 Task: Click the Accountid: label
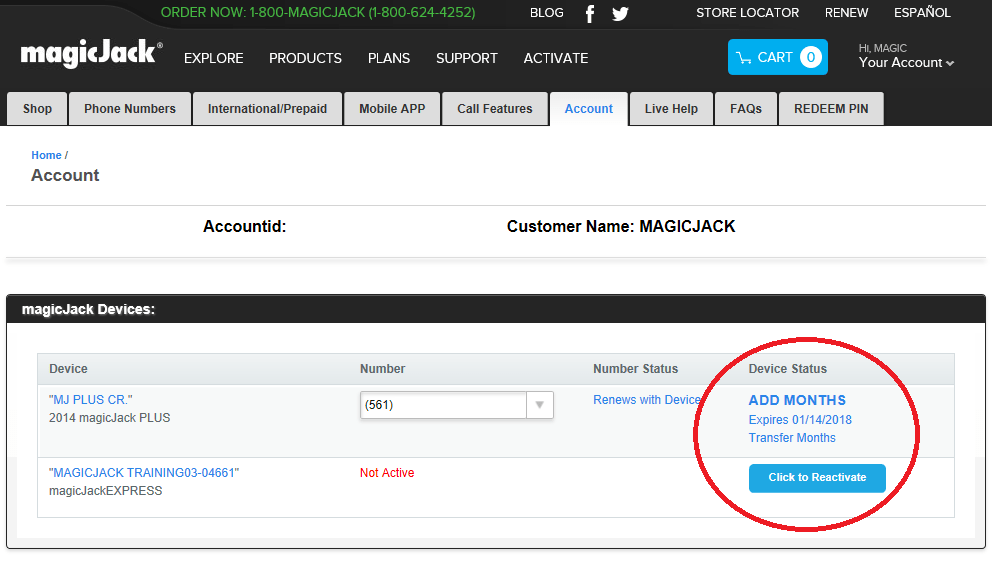244,227
